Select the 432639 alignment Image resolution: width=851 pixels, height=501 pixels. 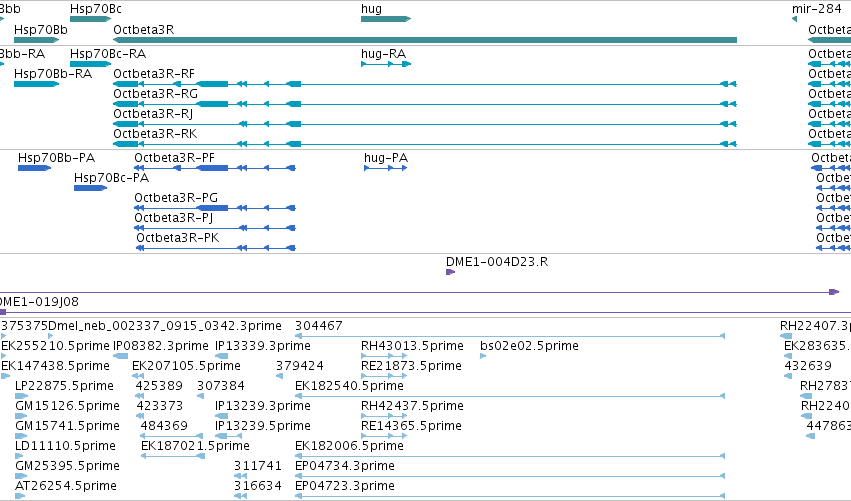[x=808, y=366]
